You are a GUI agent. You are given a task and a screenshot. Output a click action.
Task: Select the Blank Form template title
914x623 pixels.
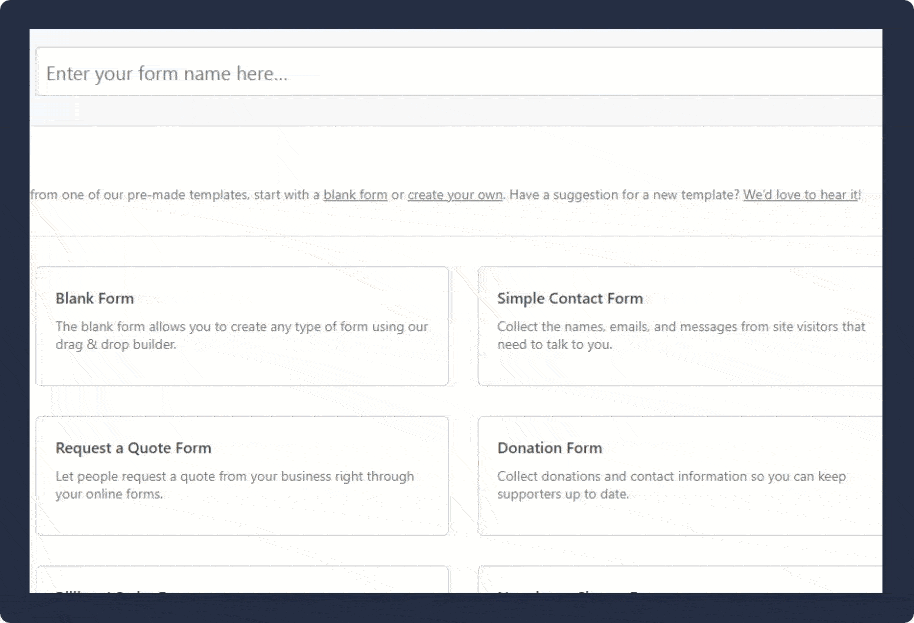95,298
